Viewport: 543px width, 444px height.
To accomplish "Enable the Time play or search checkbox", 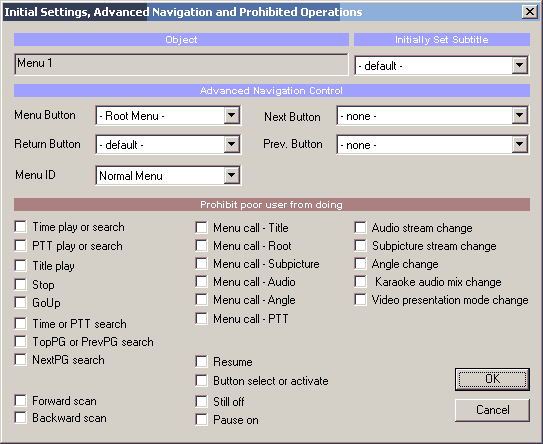I will 20,227.
